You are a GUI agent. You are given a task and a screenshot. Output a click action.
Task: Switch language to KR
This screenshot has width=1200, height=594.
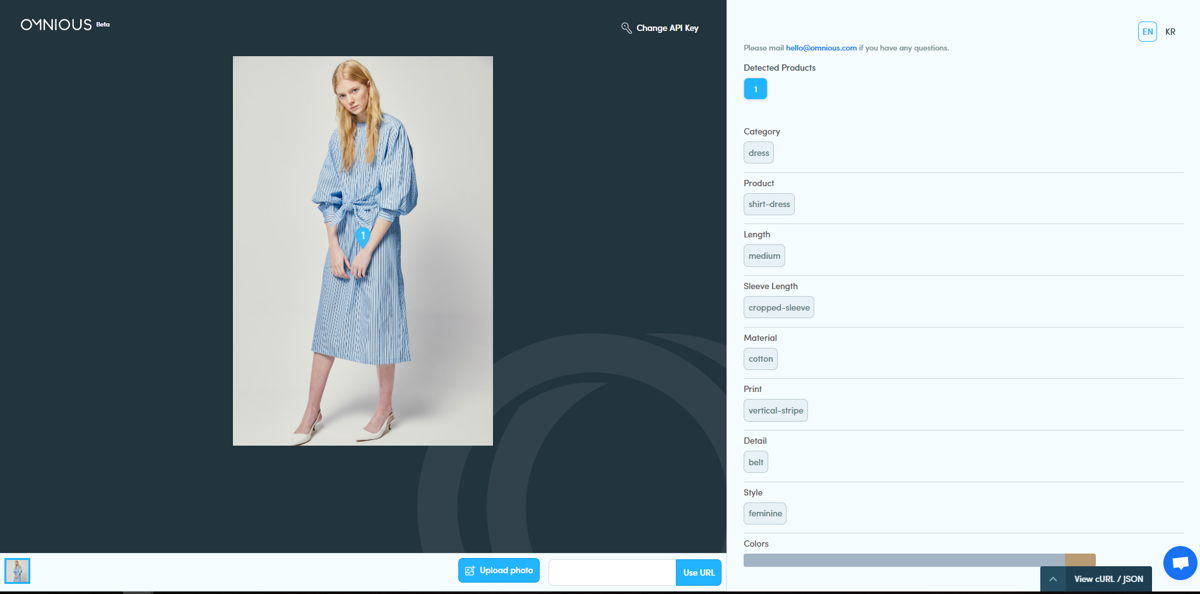click(1170, 32)
